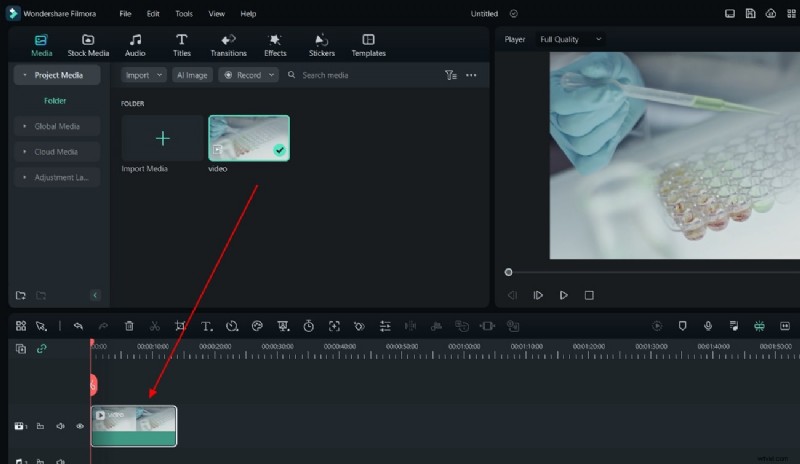
Task: Add text with the Text tool
Action: (x=206, y=326)
